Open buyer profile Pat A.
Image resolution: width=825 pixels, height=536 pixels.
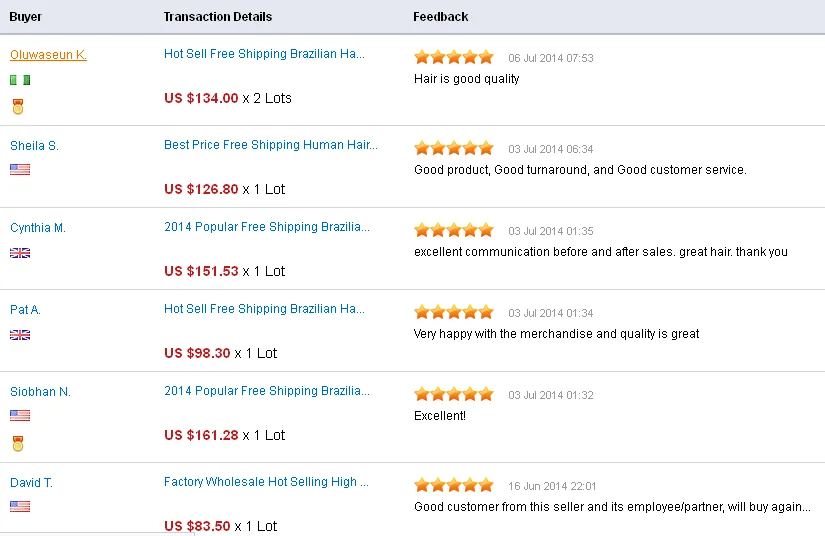(25, 310)
